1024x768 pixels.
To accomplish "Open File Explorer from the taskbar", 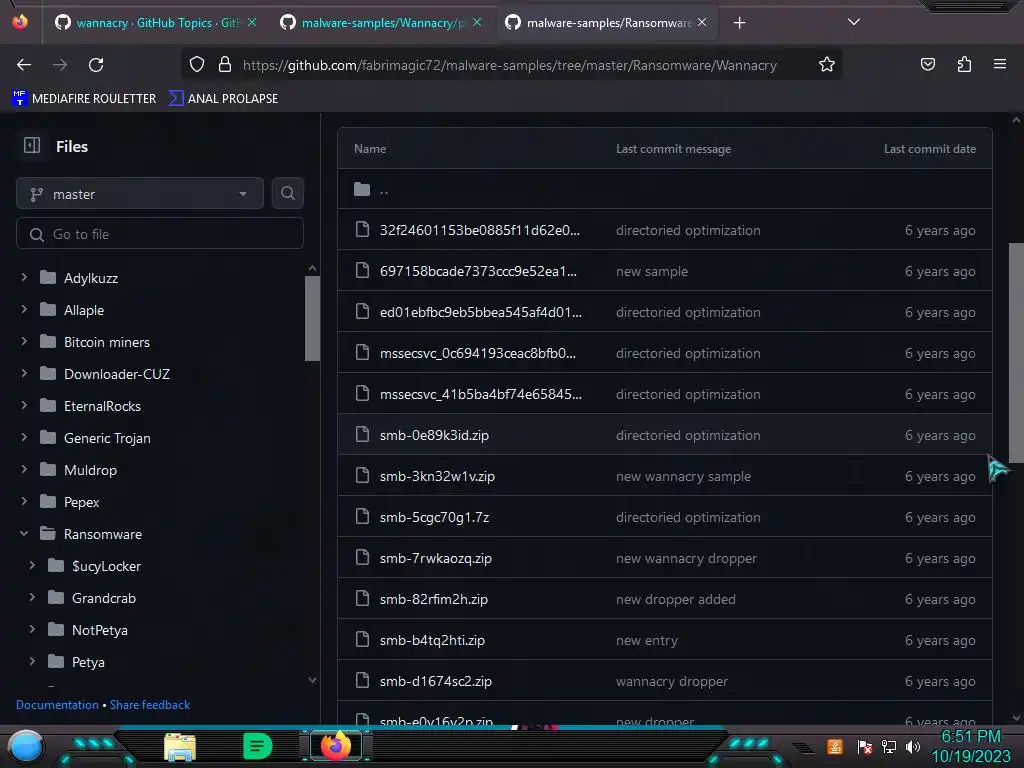I will 180,747.
